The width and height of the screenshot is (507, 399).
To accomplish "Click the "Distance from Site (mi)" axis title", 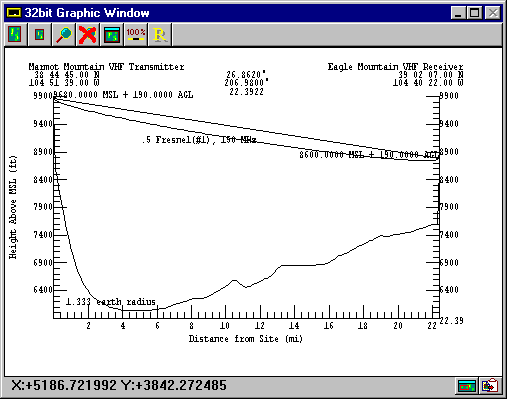I will [246, 339].
